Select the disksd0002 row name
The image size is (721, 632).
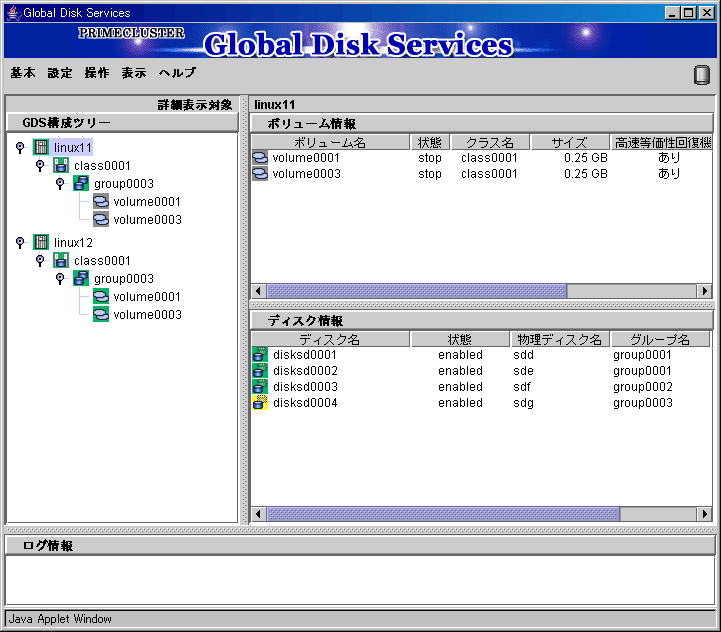coord(305,371)
